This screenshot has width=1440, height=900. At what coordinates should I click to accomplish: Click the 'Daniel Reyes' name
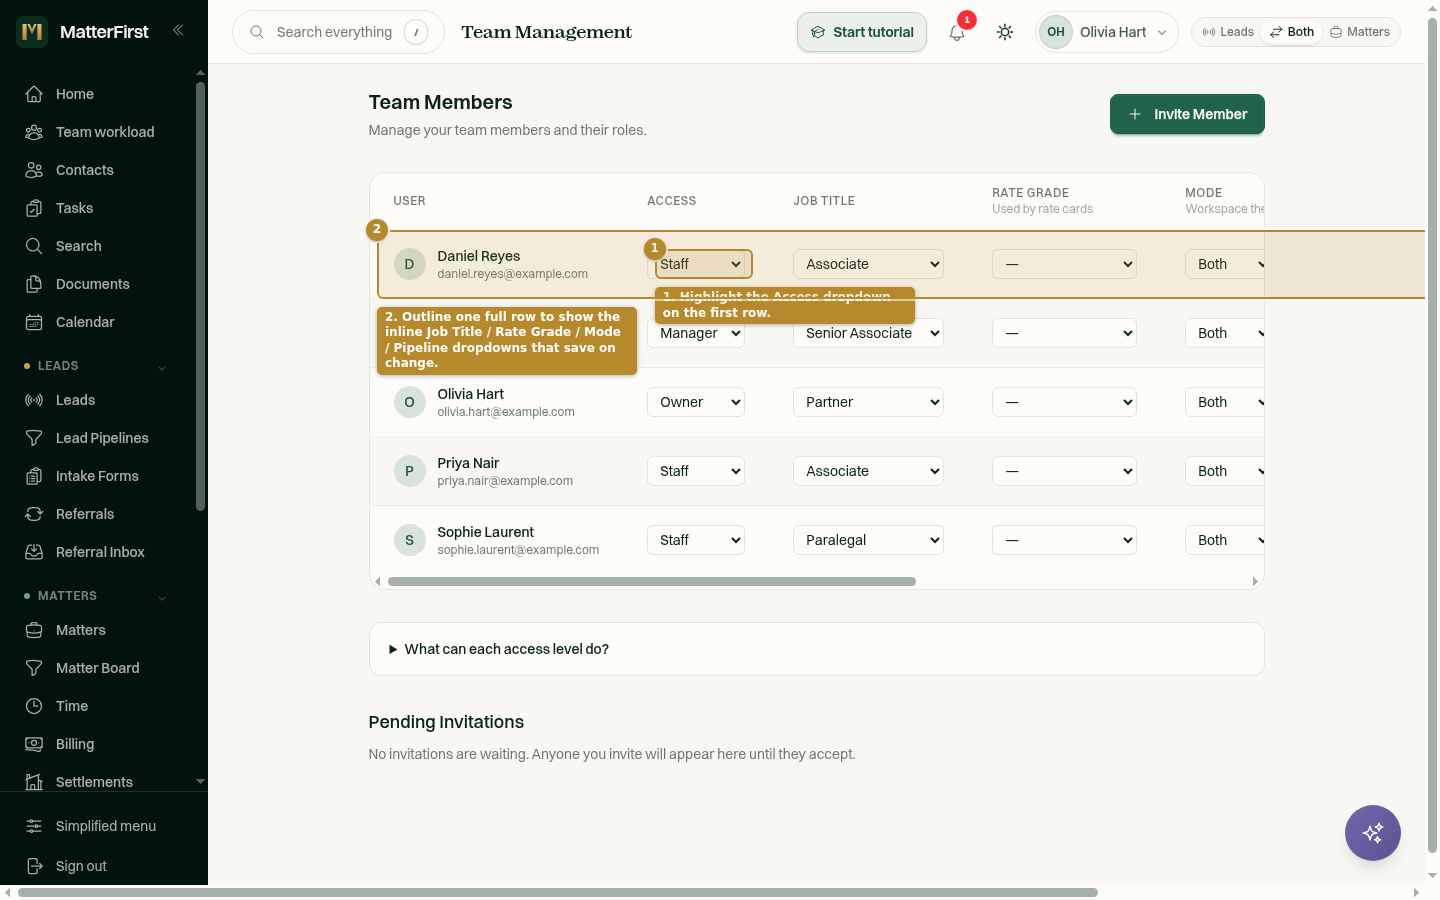click(x=478, y=256)
